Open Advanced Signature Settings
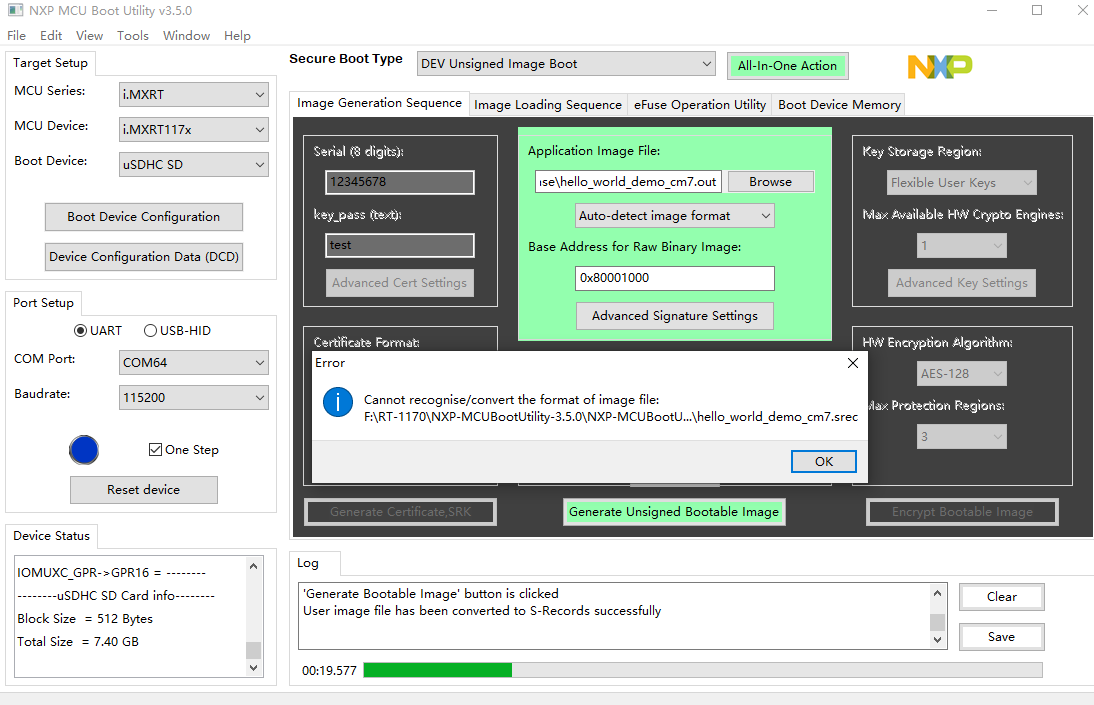Viewport: 1094px width, 705px height. (675, 316)
